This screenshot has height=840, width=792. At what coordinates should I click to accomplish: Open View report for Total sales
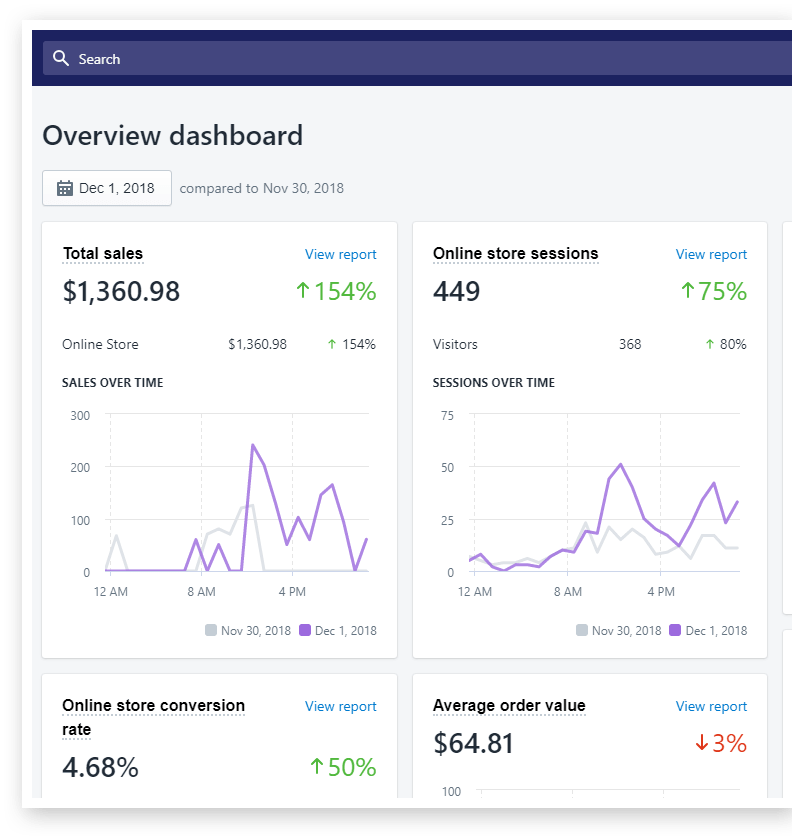[x=340, y=254]
